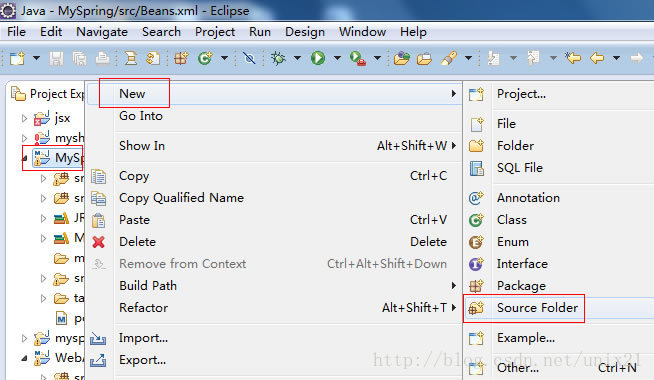Viewport: 654px width, 380px height.
Task: Choose Import... in the context menu
Action: point(274,338)
